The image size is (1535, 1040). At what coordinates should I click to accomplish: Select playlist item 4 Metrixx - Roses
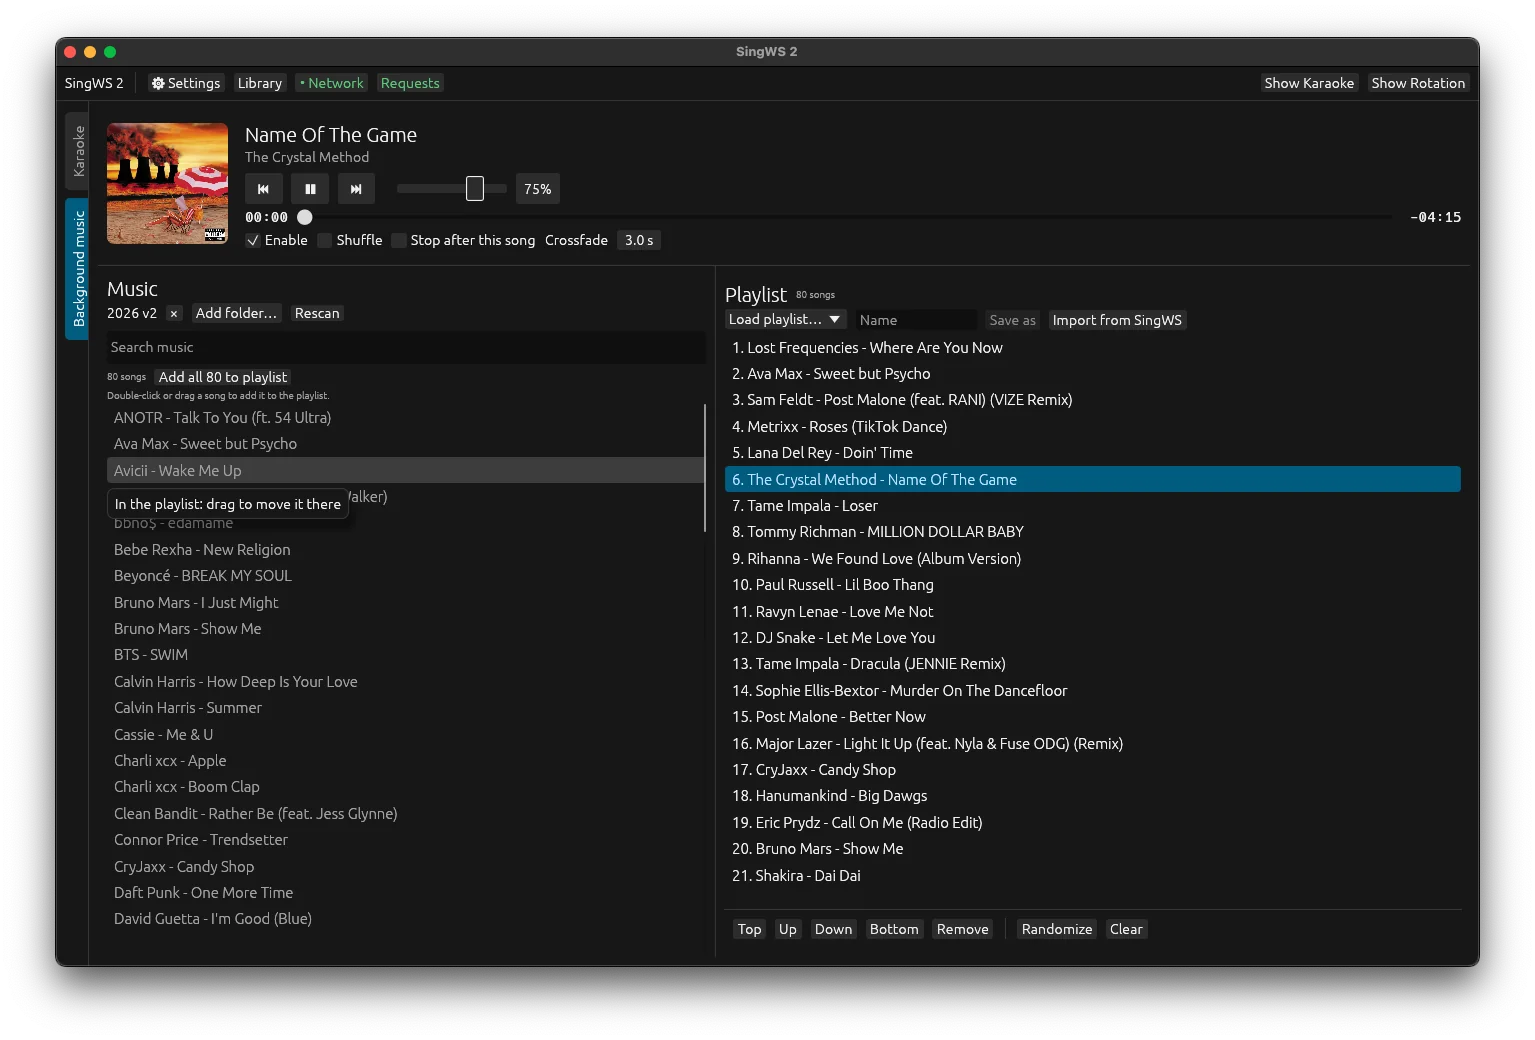(x=1093, y=427)
